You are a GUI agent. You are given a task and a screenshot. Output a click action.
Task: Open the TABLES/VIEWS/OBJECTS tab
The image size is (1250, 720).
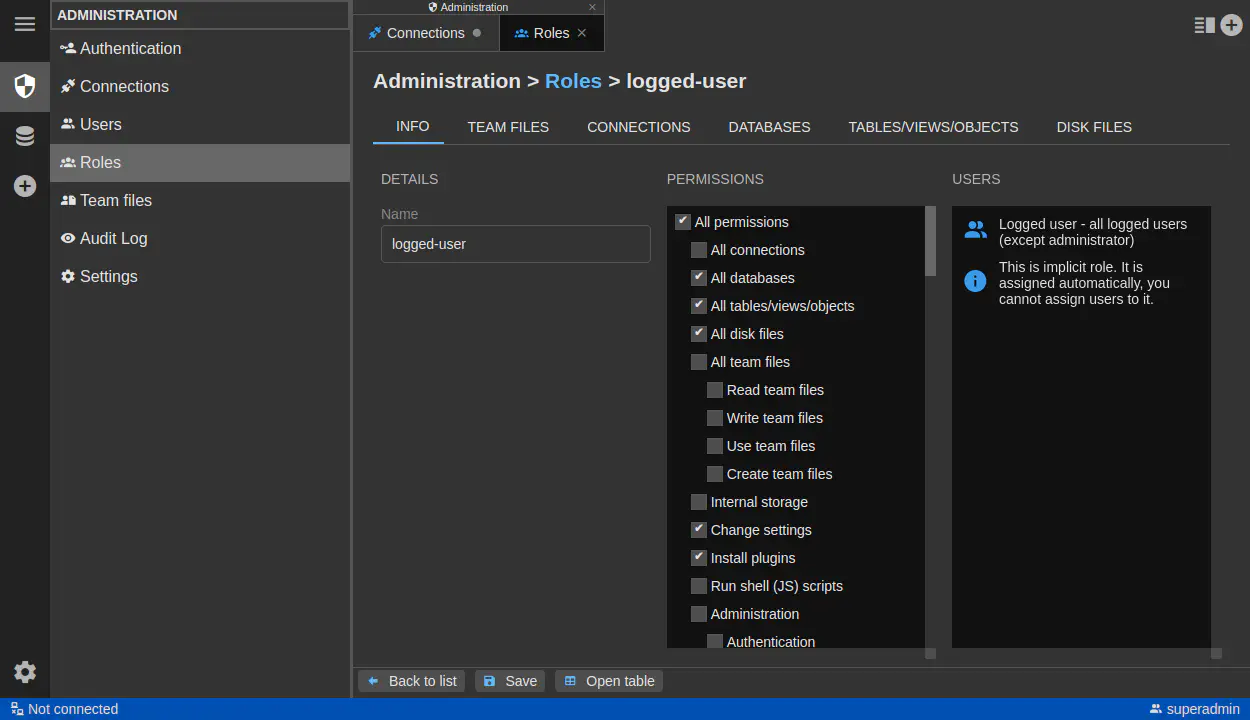click(933, 127)
